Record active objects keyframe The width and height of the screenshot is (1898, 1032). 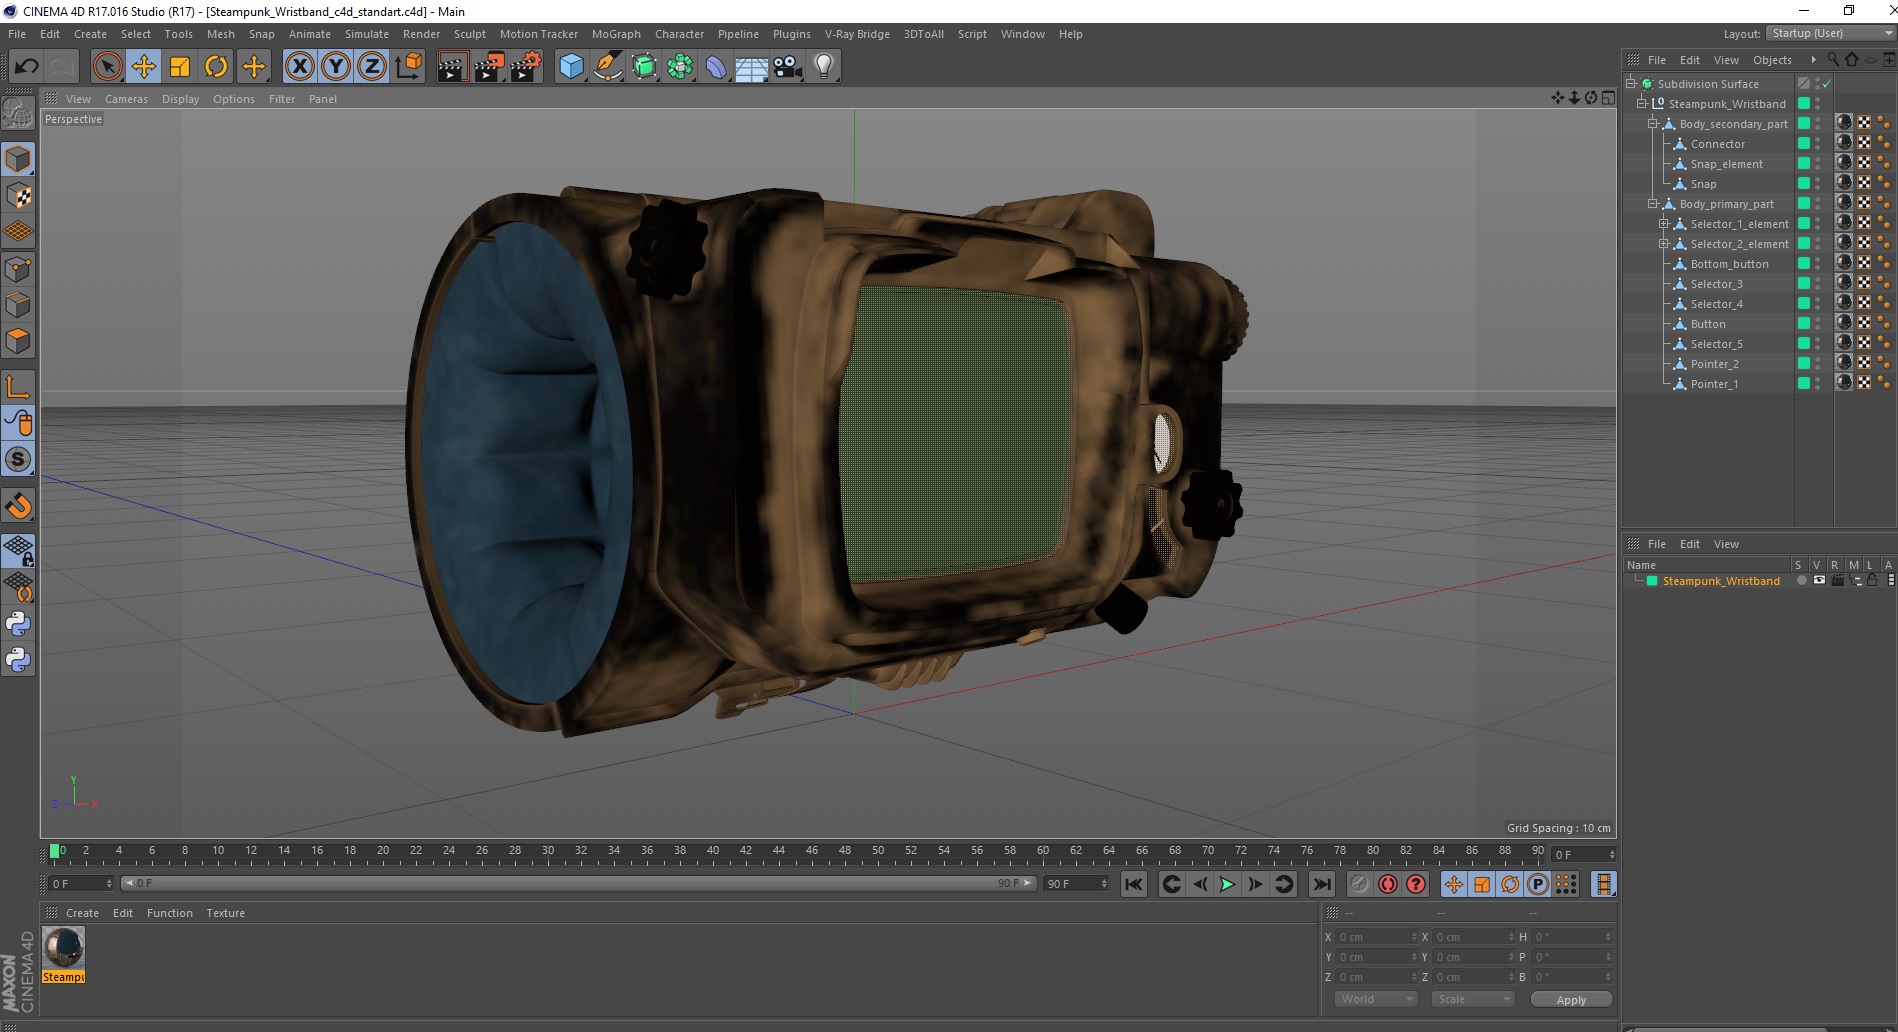[1359, 884]
